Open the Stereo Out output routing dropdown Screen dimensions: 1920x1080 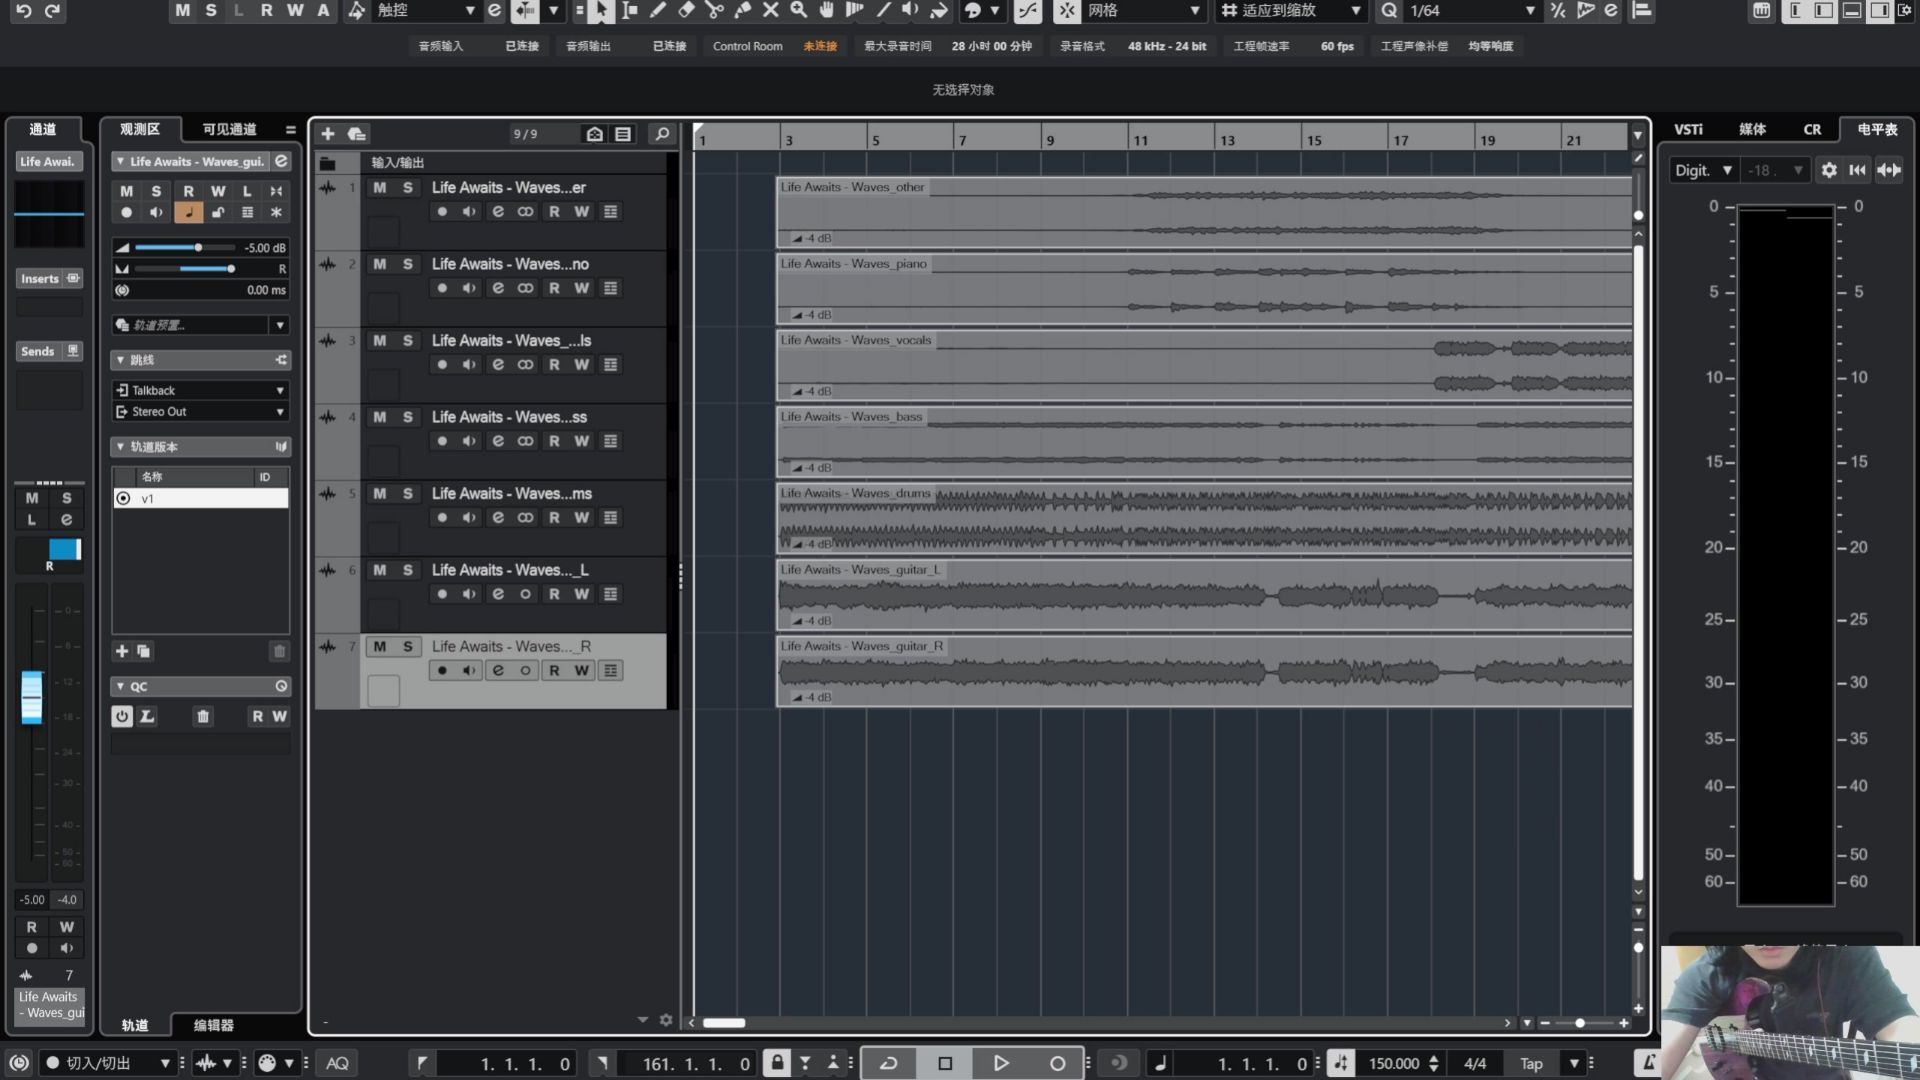[200, 412]
